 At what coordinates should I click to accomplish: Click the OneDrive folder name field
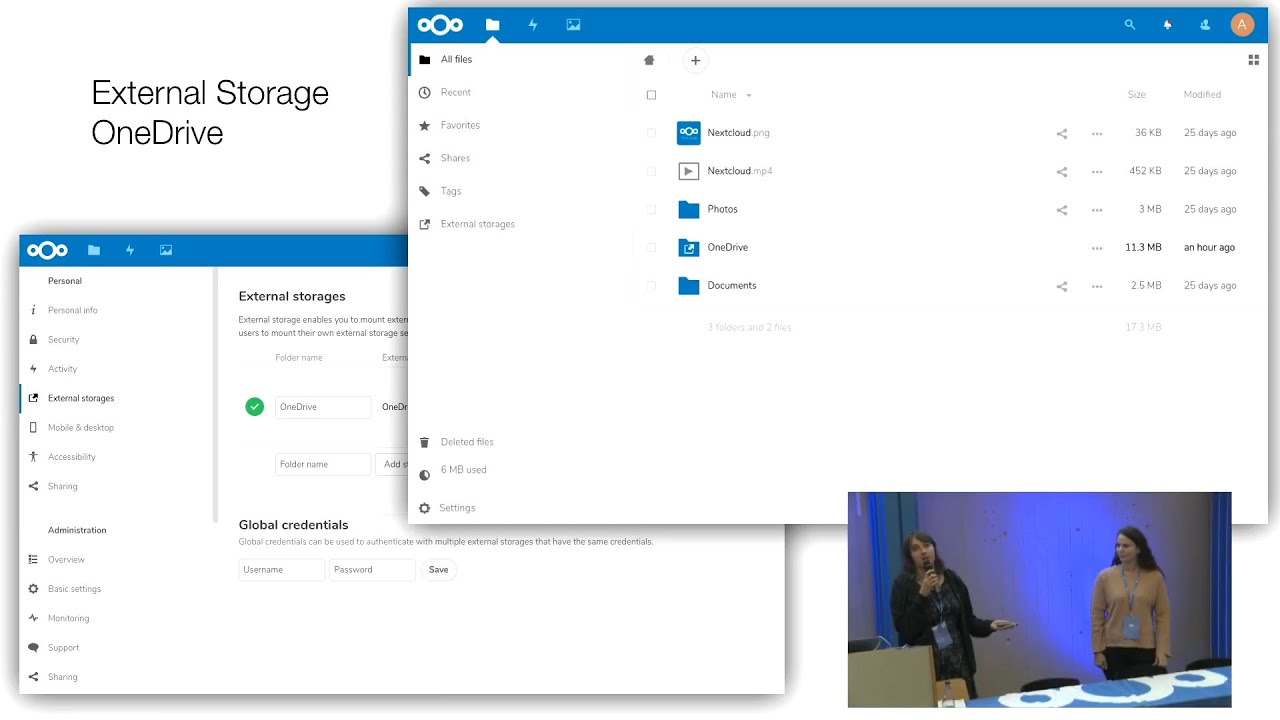pyautogui.click(x=323, y=407)
